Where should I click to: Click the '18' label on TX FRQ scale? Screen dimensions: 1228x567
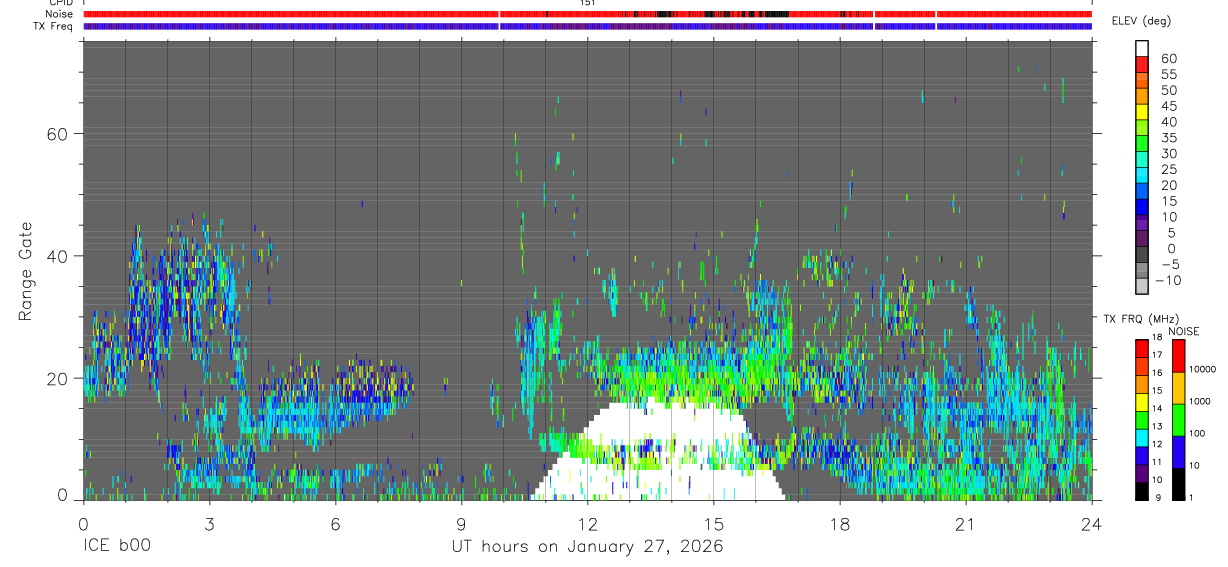[1156, 337]
